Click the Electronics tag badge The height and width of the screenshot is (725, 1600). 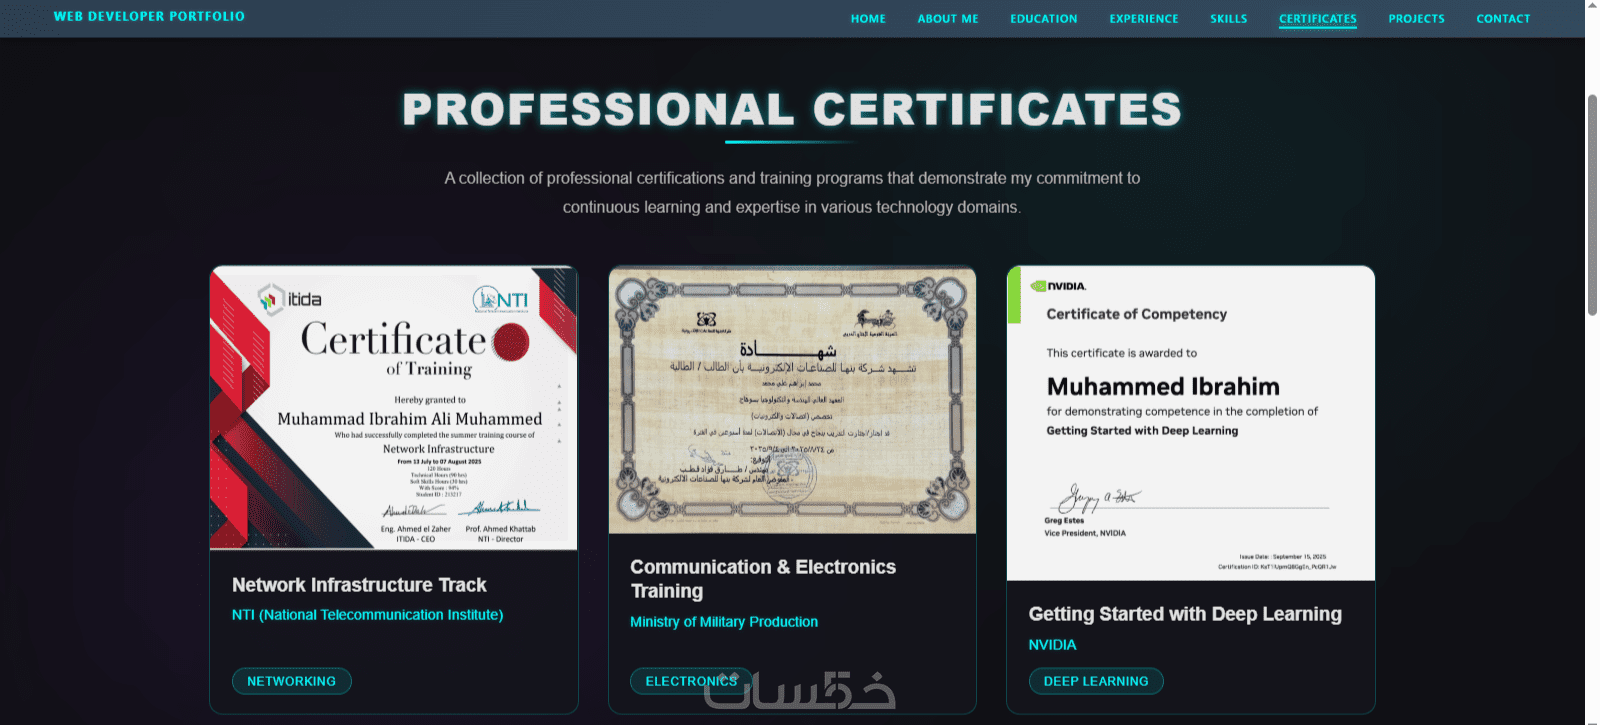click(x=691, y=681)
